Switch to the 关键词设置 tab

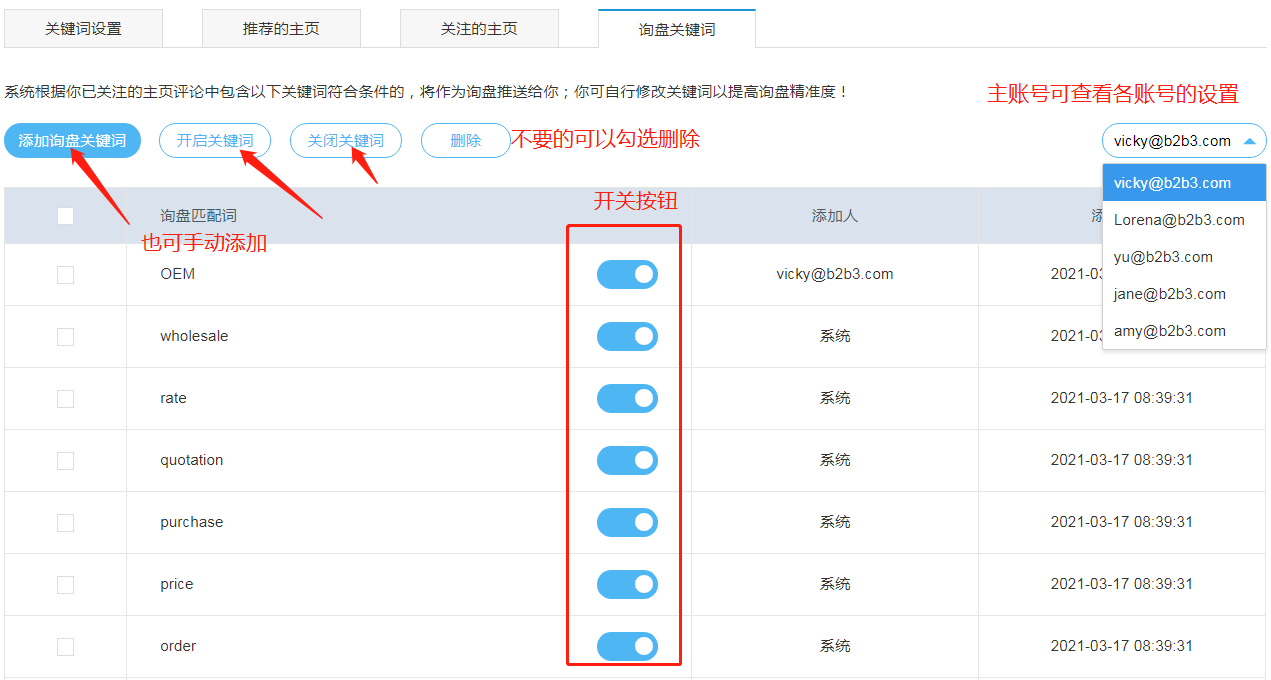tap(83, 29)
